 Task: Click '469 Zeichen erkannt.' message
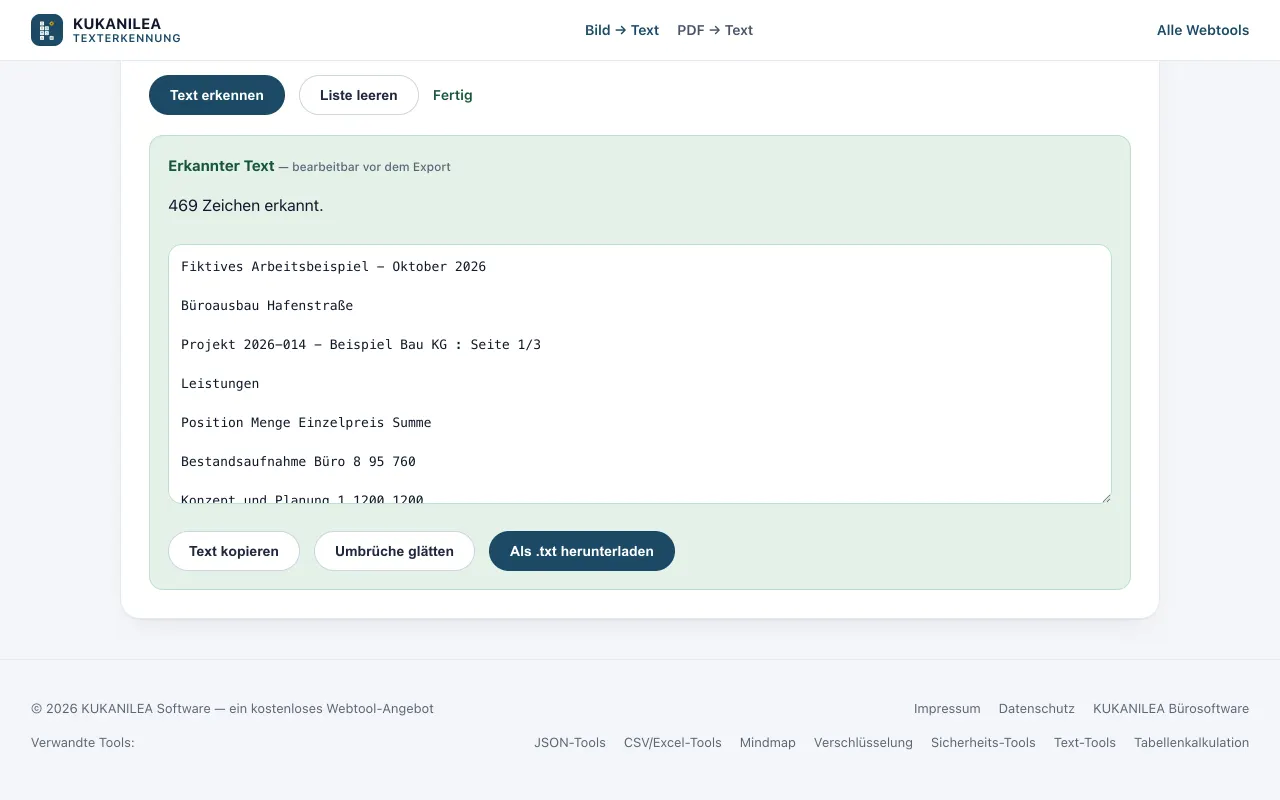246,205
